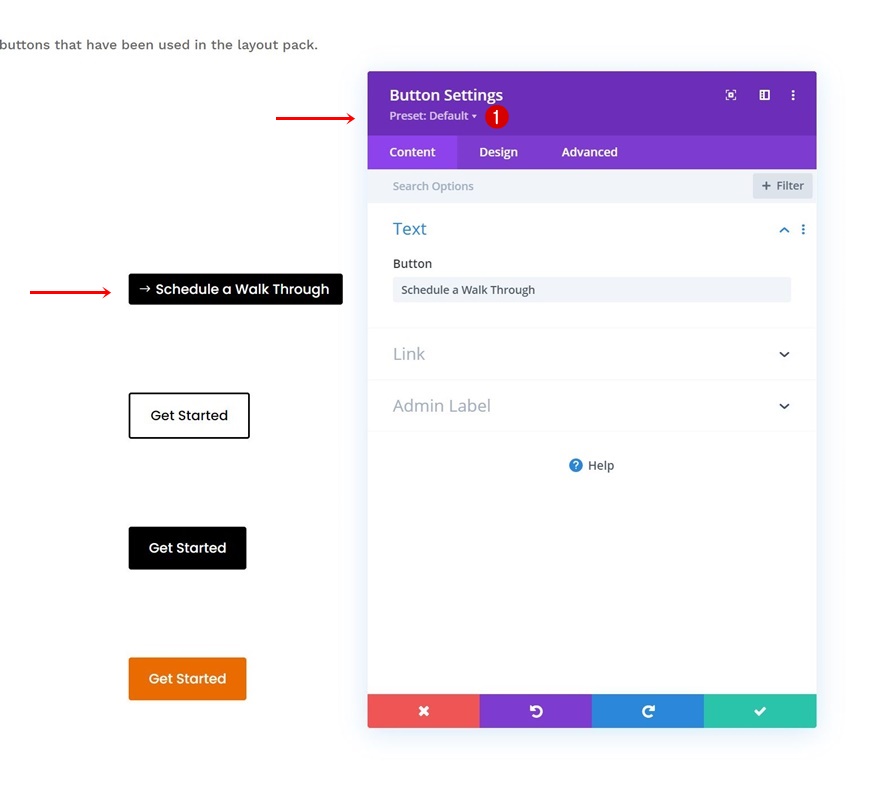Open the Button Settings three-dot menu
Screen dimensions: 880x801
point(793,95)
